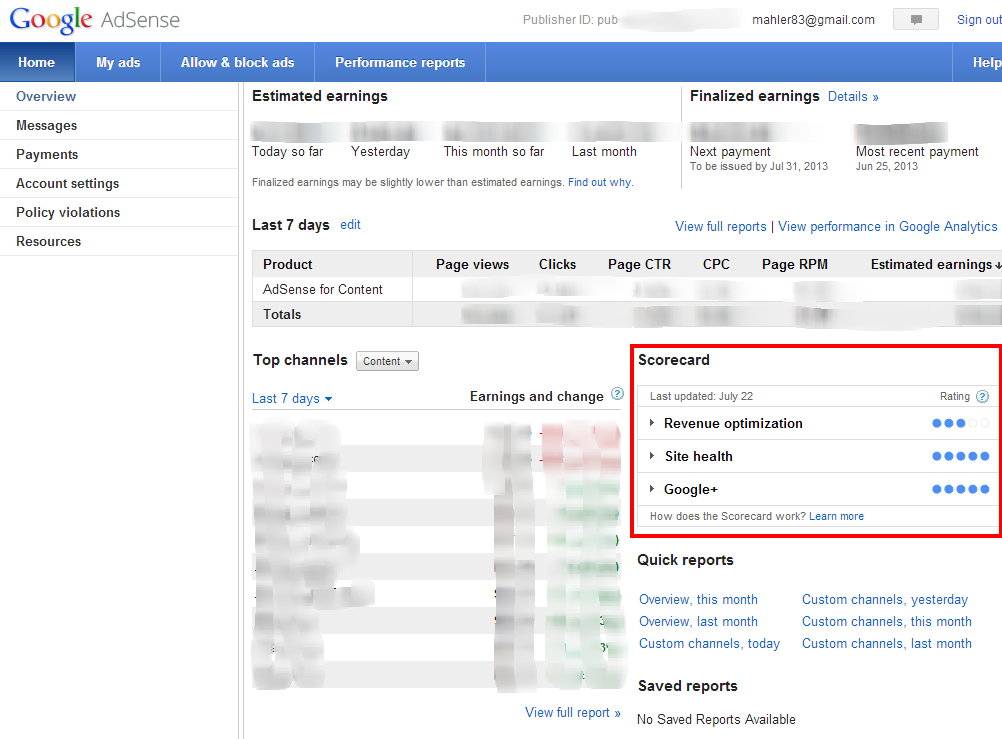Open the Performance reports tab
The width and height of the screenshot is (1002, 739).
400,62
